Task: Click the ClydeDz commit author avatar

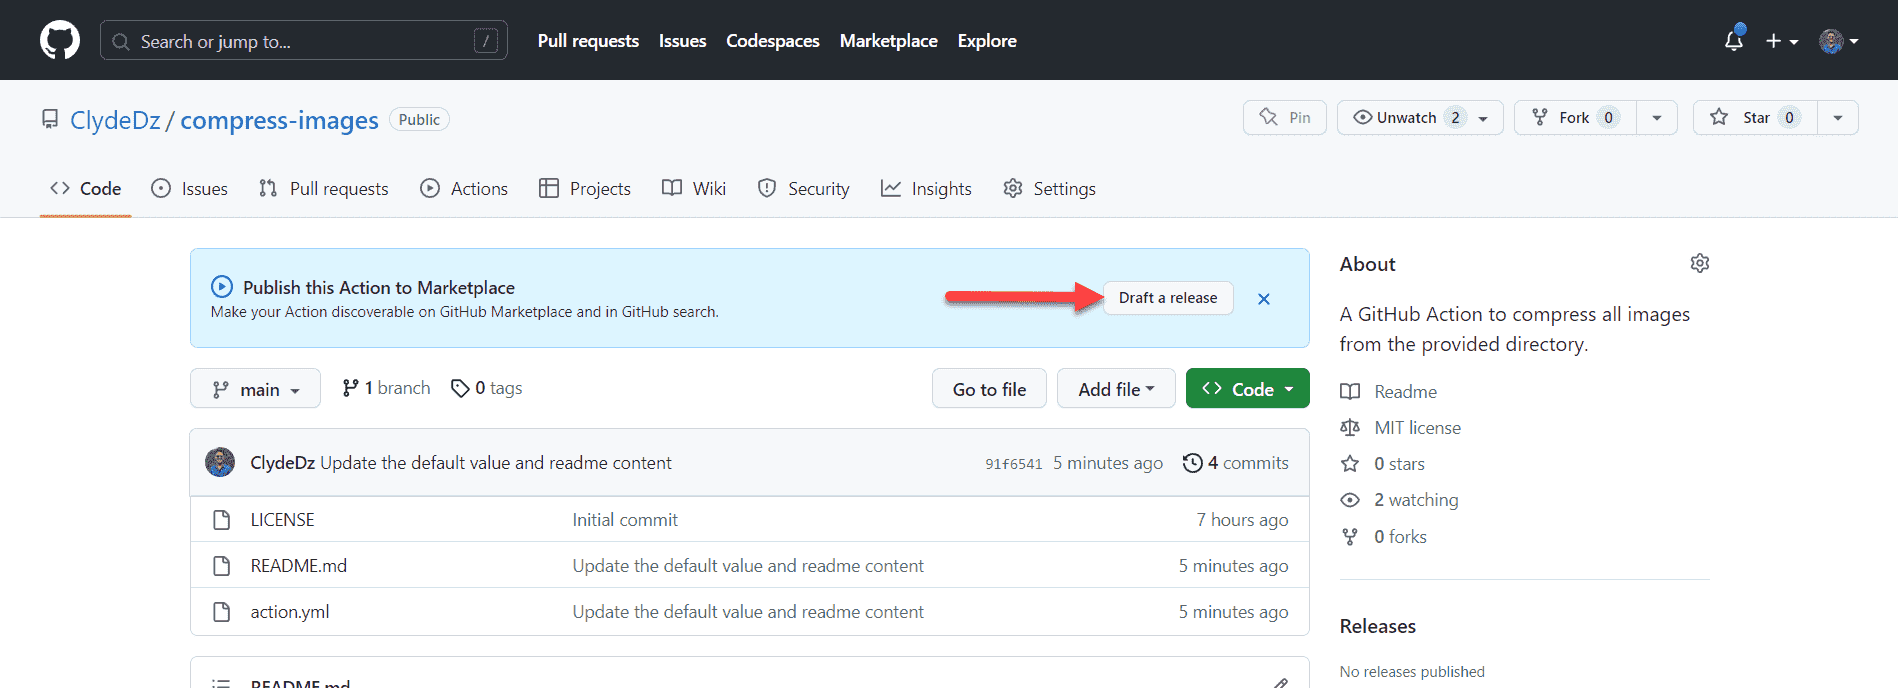Action: (x=220, y=462)
